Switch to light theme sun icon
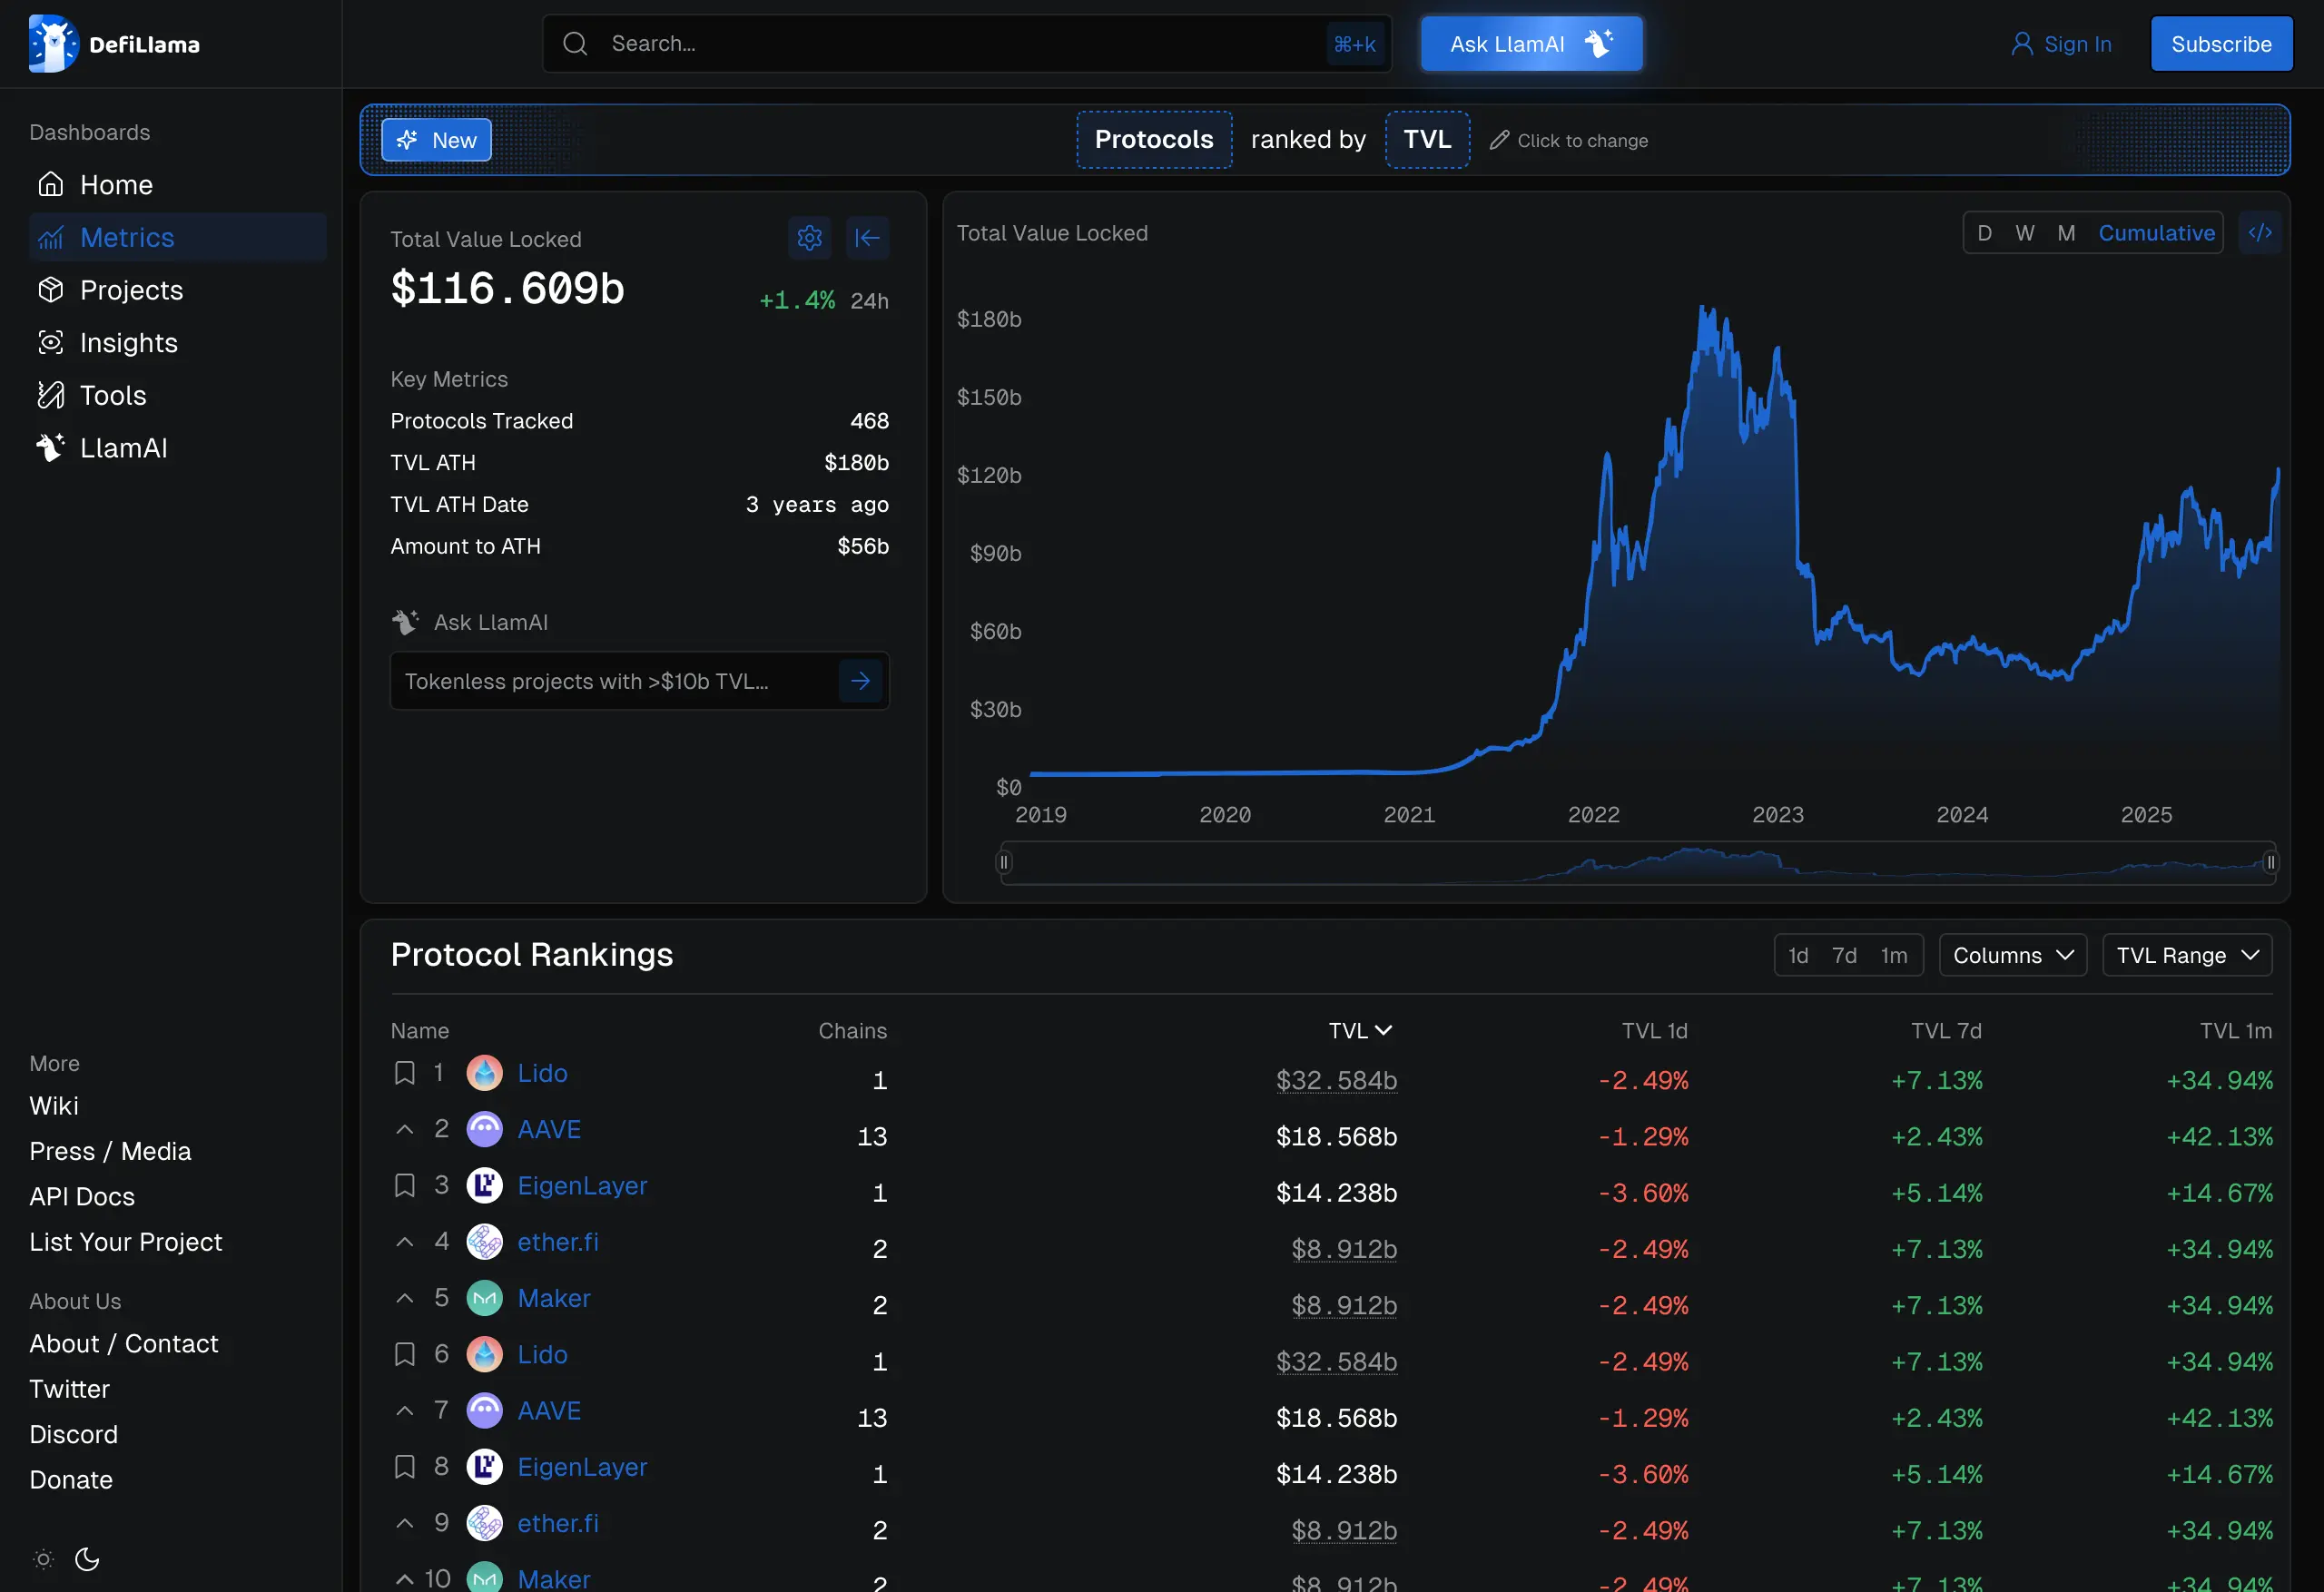 point(43,1560)
